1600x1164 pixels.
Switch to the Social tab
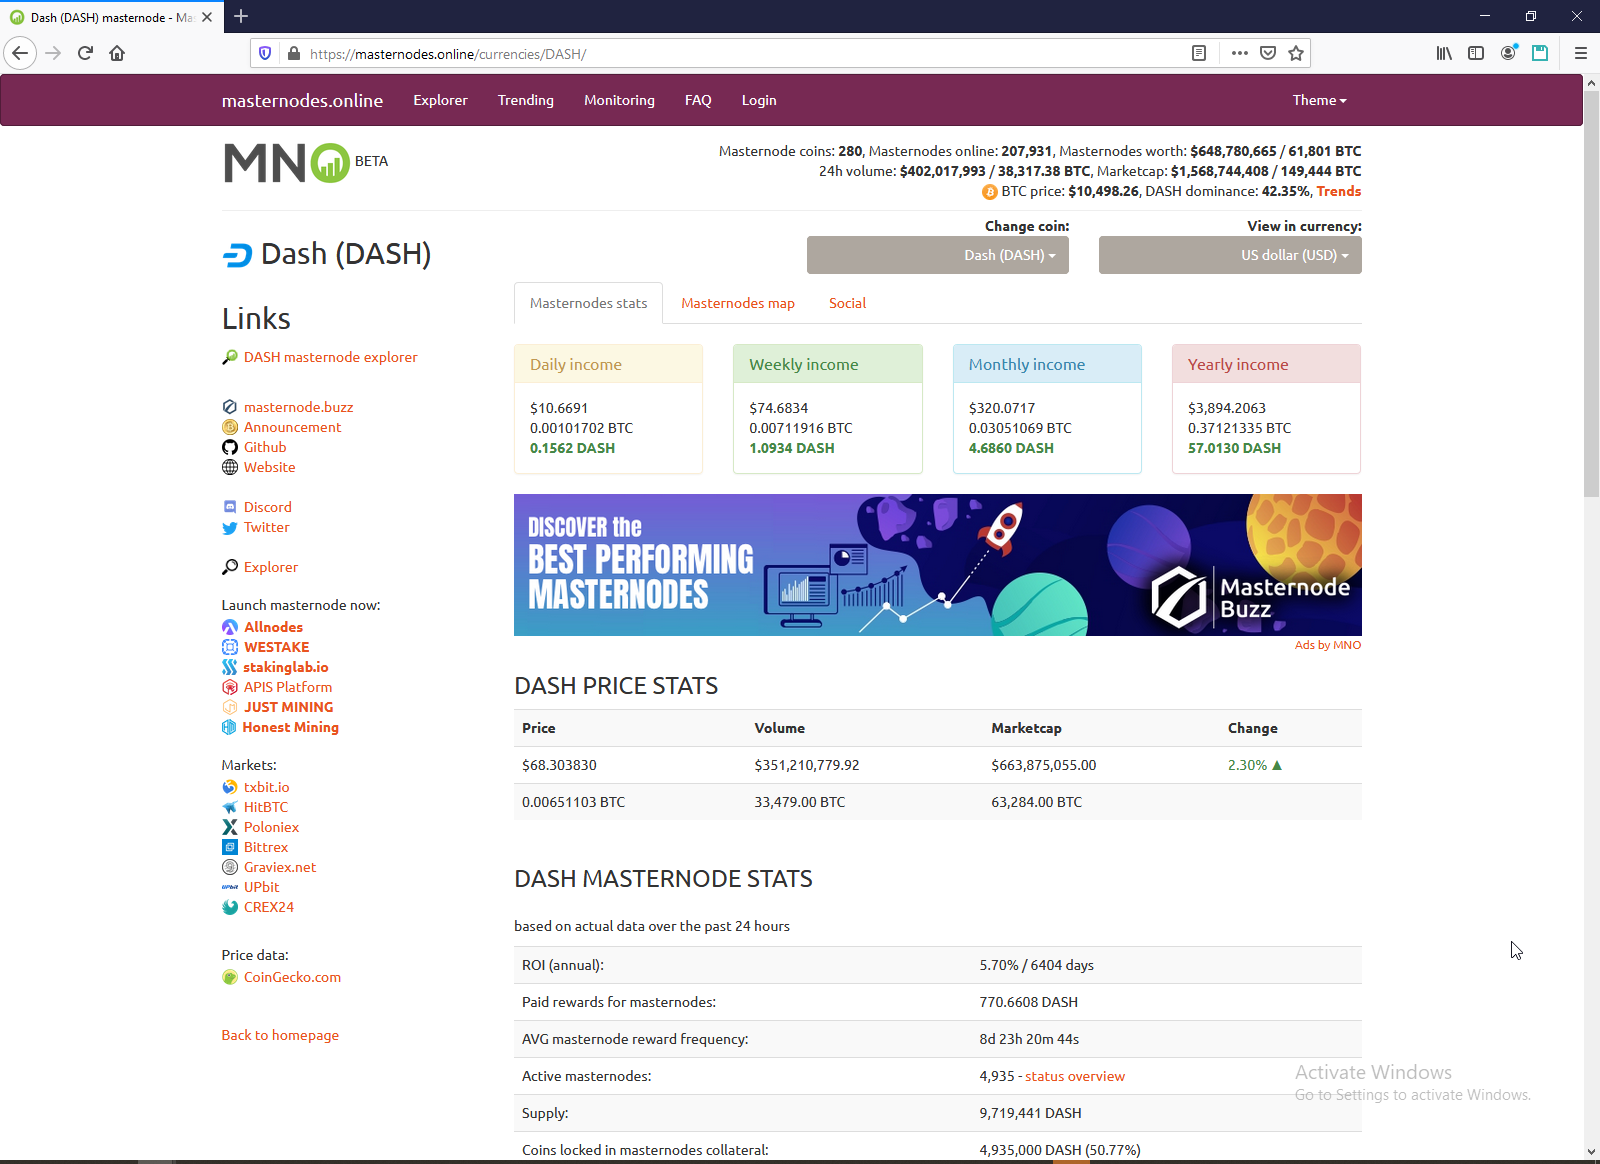[847, 303]
